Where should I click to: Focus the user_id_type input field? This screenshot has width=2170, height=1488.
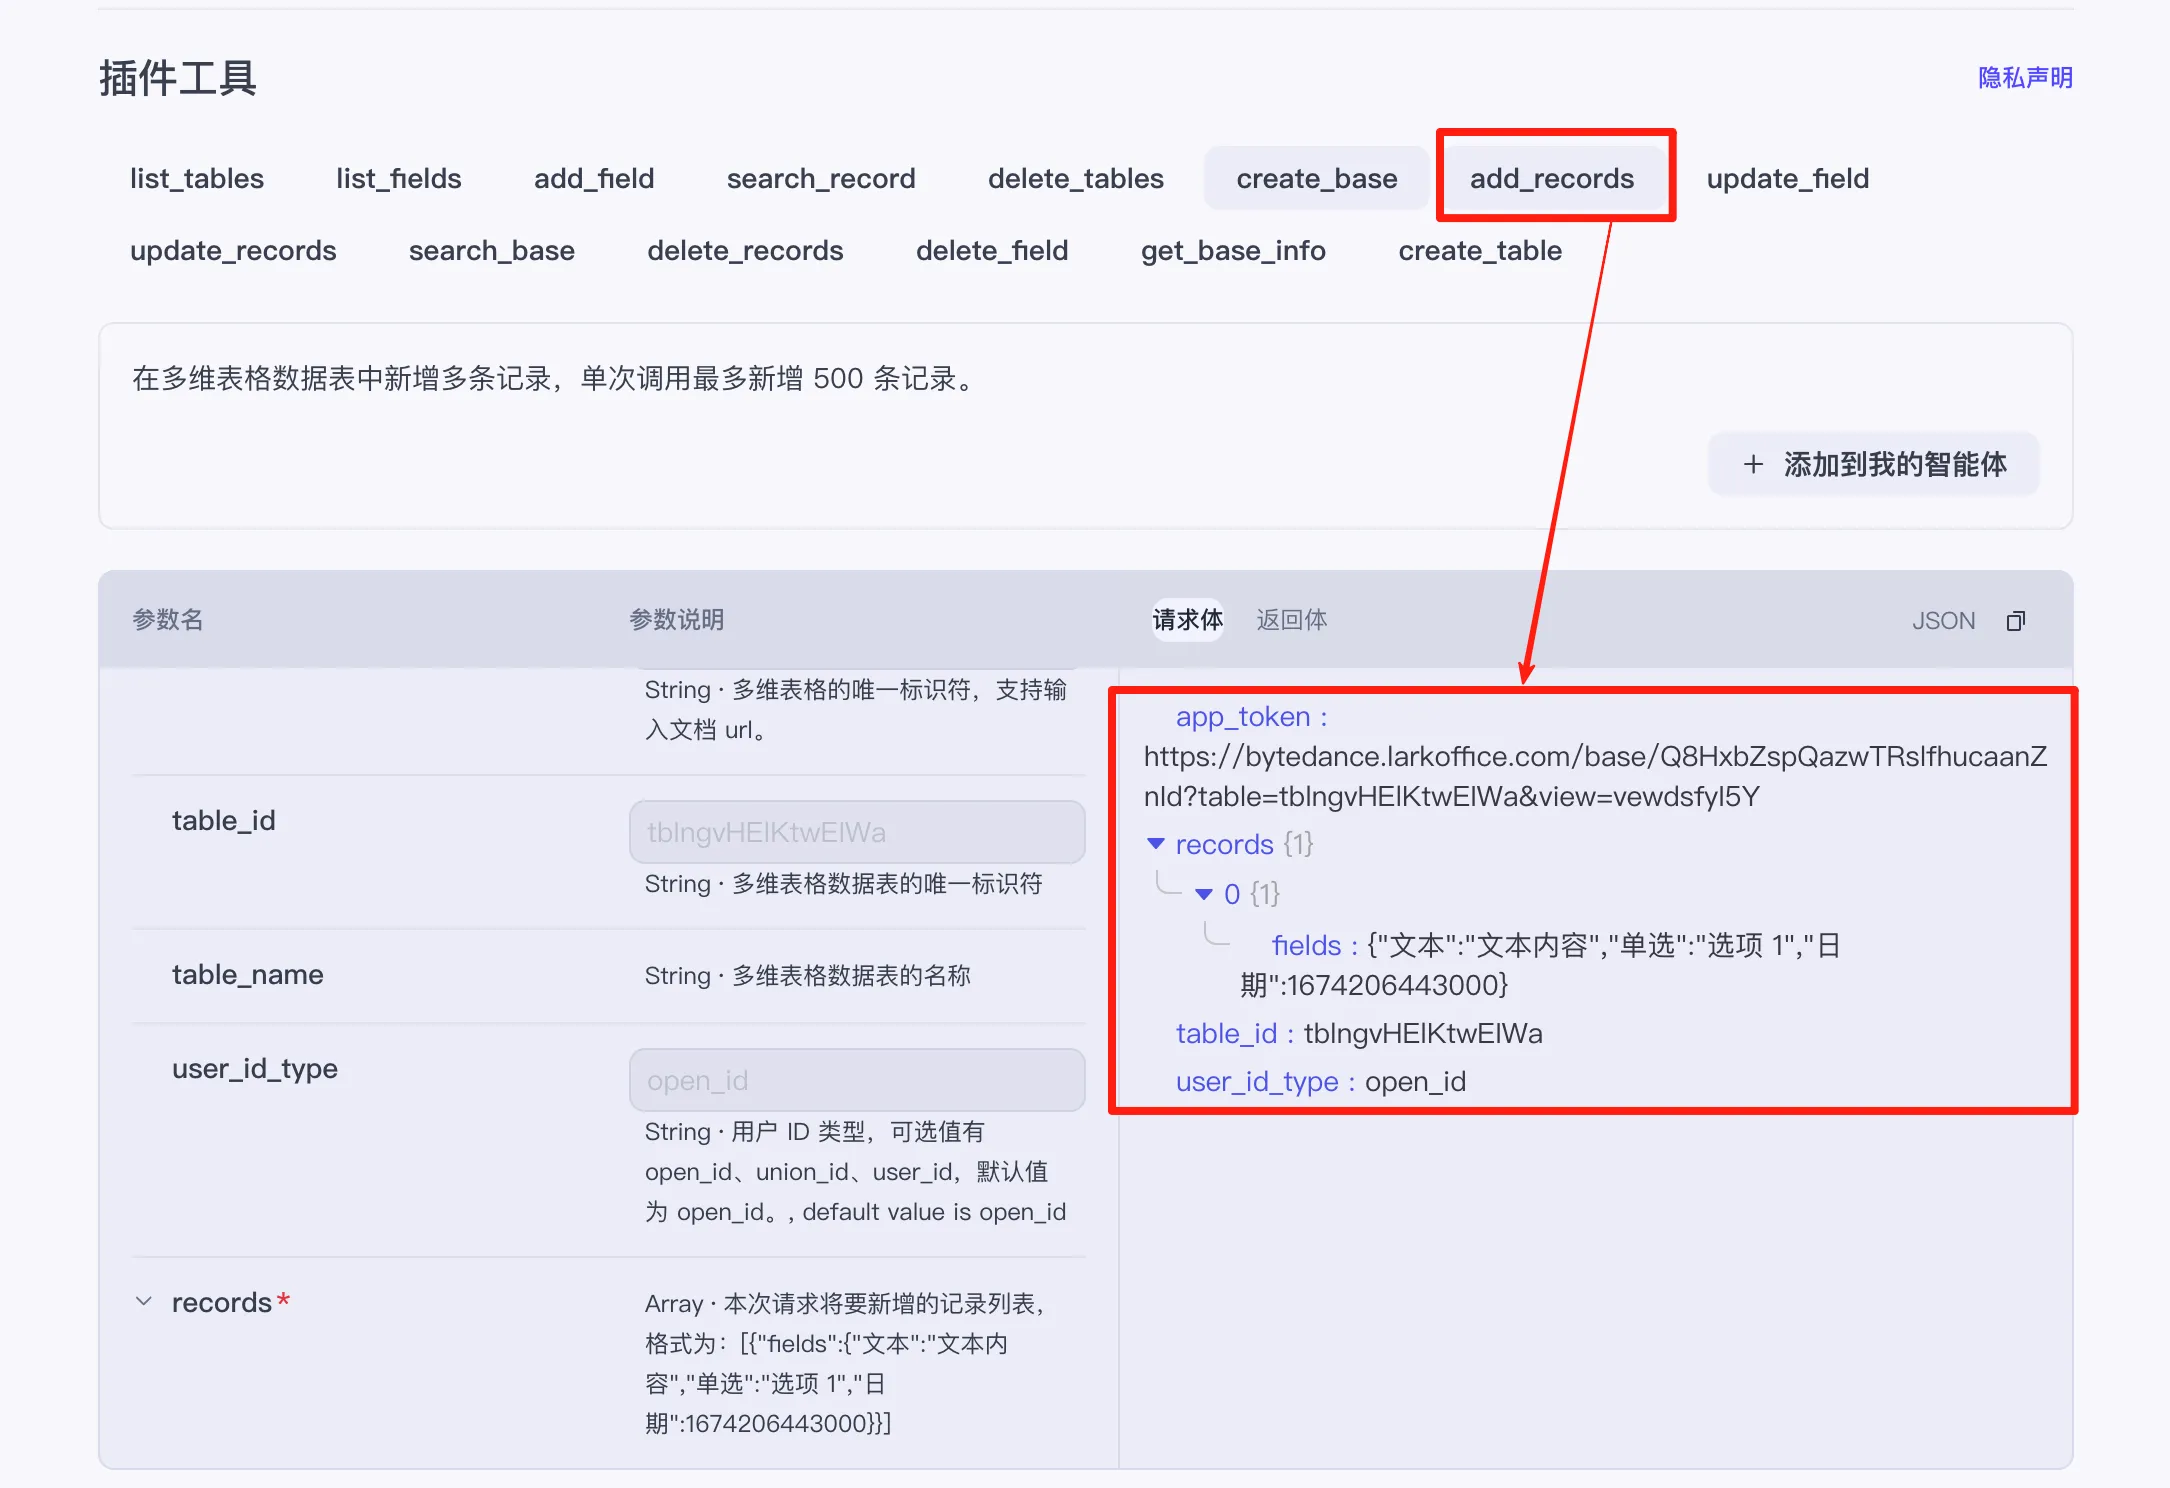click(x=857, y=1080)
